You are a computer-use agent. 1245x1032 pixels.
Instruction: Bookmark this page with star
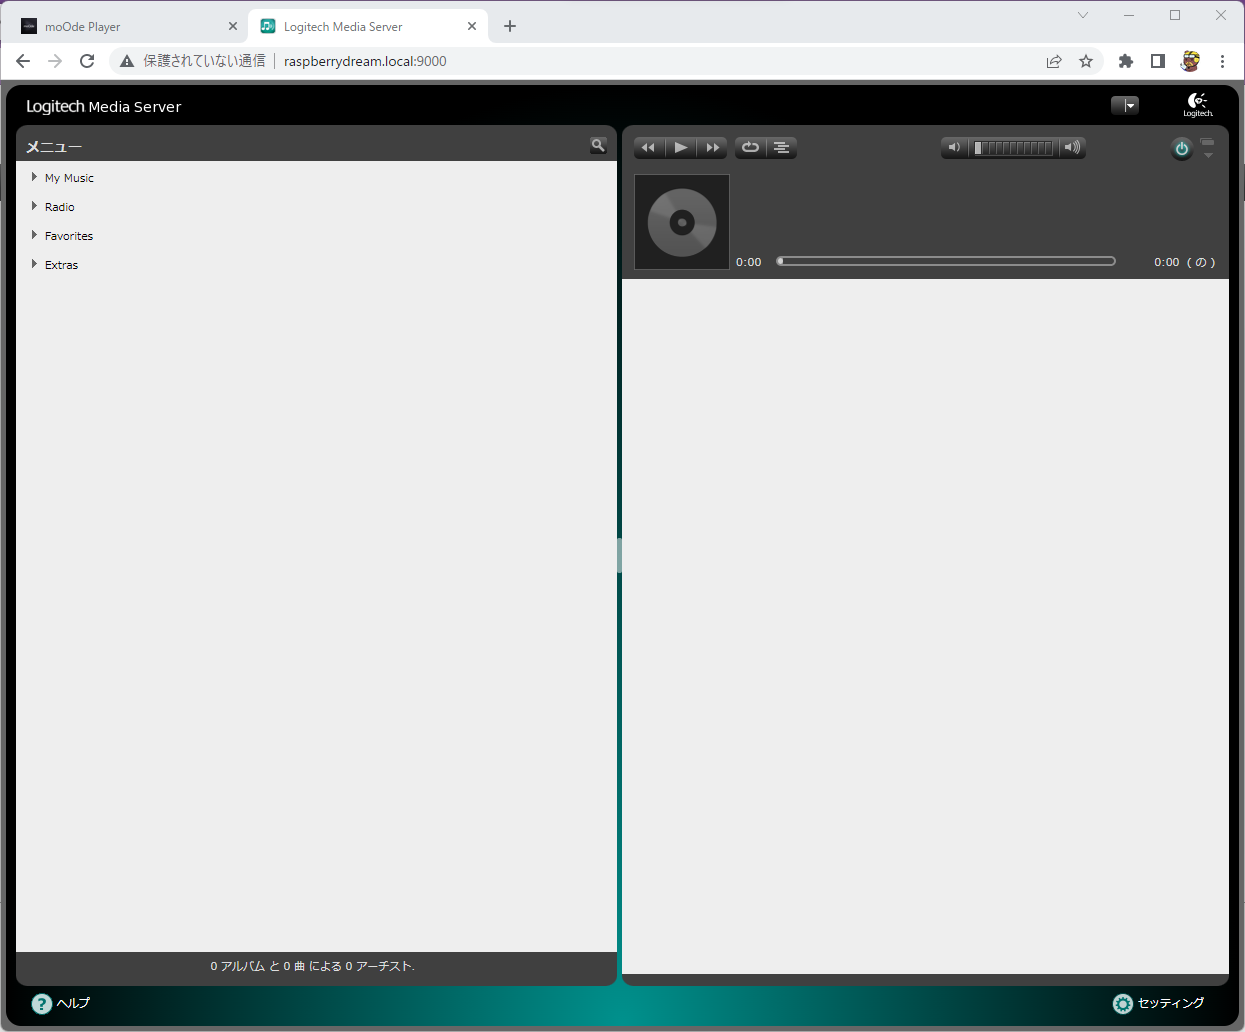tap(1086, 61)
